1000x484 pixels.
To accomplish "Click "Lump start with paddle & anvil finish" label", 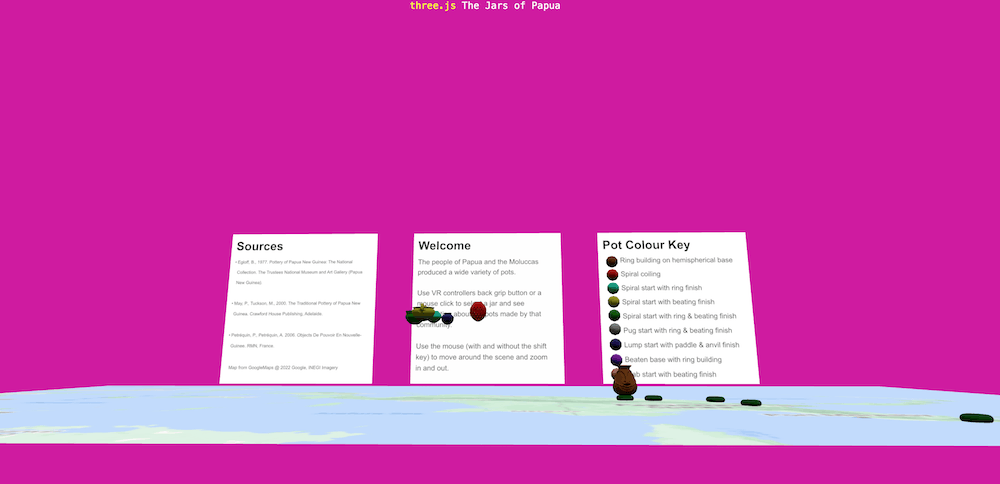I will (682, 345).
